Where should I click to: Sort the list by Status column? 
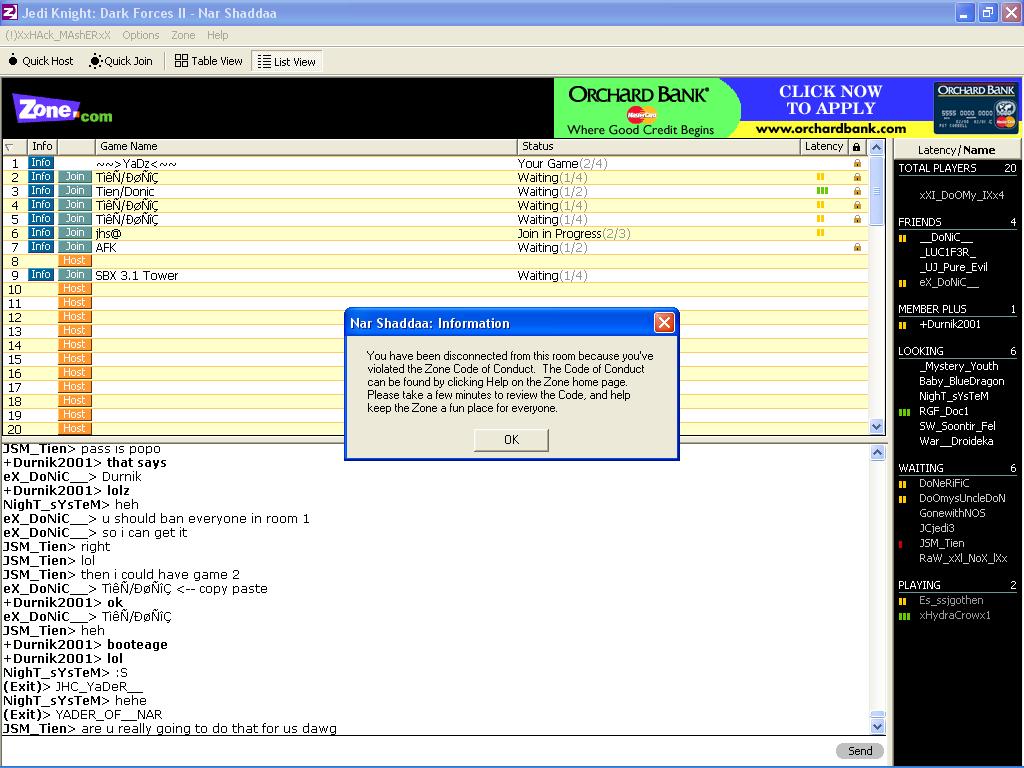point(658,146)
